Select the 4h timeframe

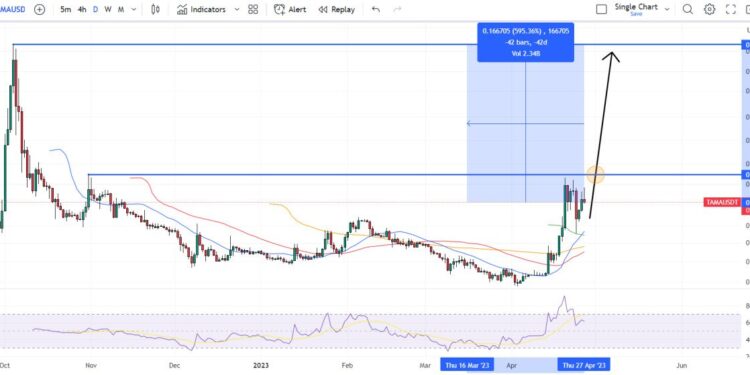coord(82,10)
